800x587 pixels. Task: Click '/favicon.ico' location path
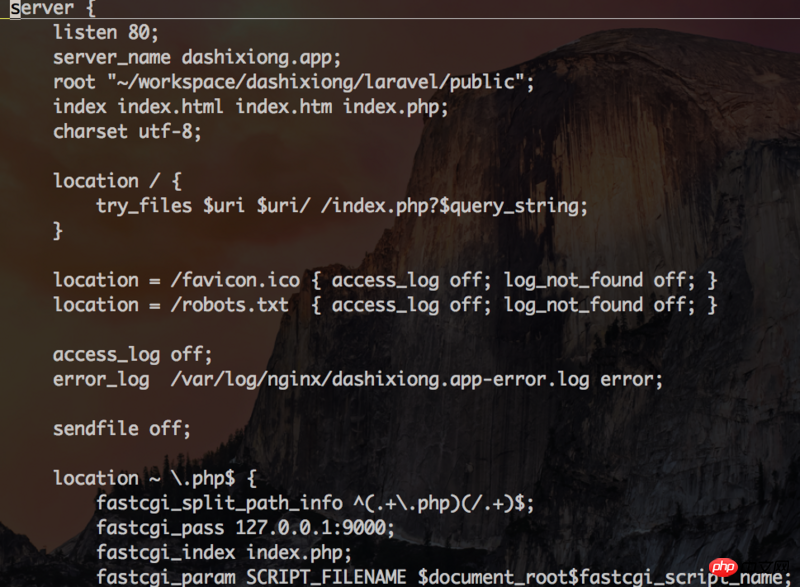[x=235, y=280]
